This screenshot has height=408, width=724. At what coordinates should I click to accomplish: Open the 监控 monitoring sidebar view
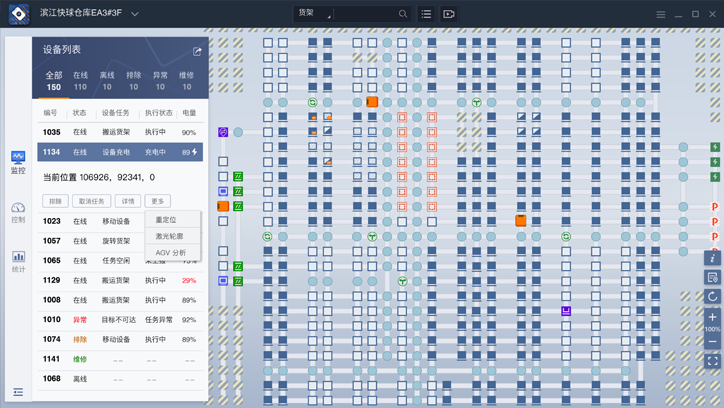tap(18, 162)
